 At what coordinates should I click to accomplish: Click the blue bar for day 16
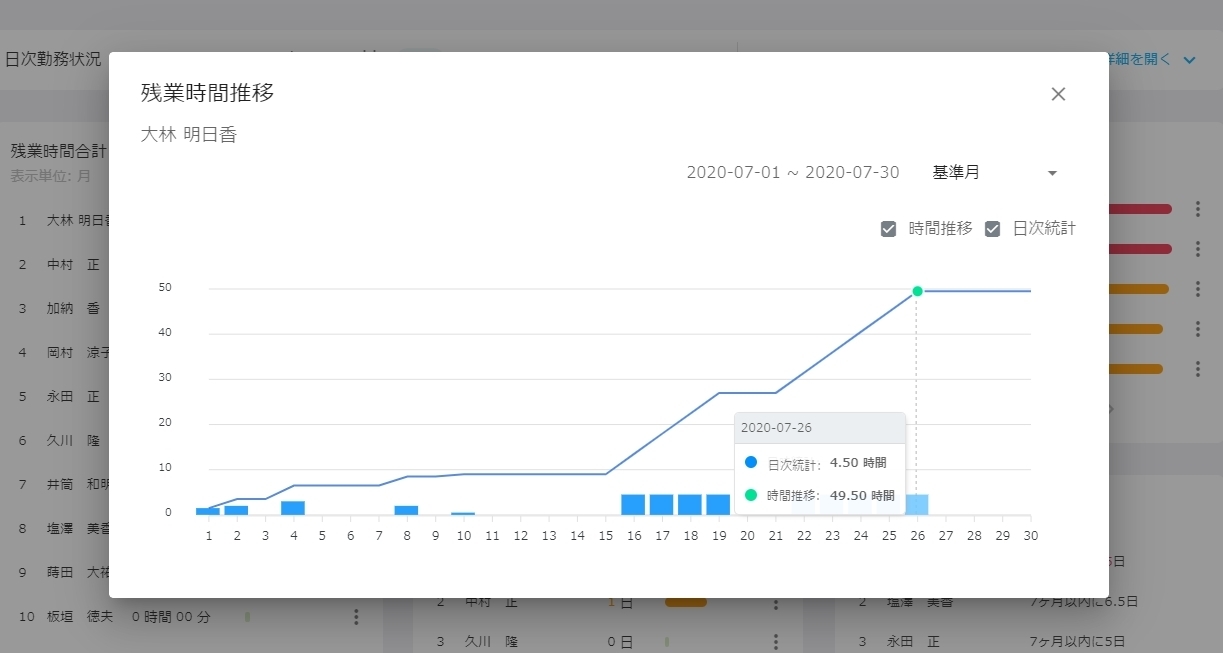[x=632, y=504]
